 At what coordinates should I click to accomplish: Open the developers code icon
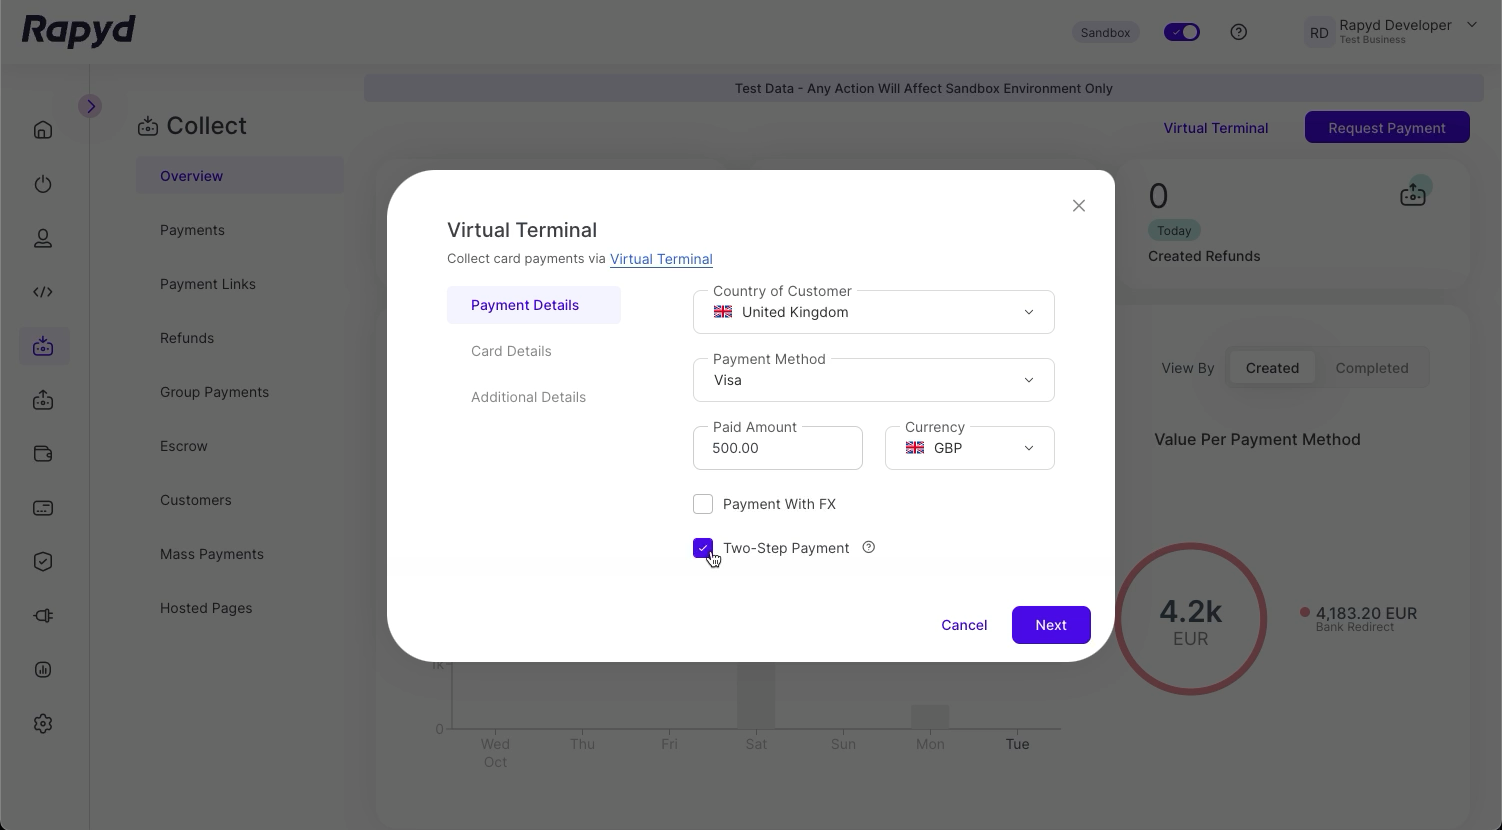43,292
